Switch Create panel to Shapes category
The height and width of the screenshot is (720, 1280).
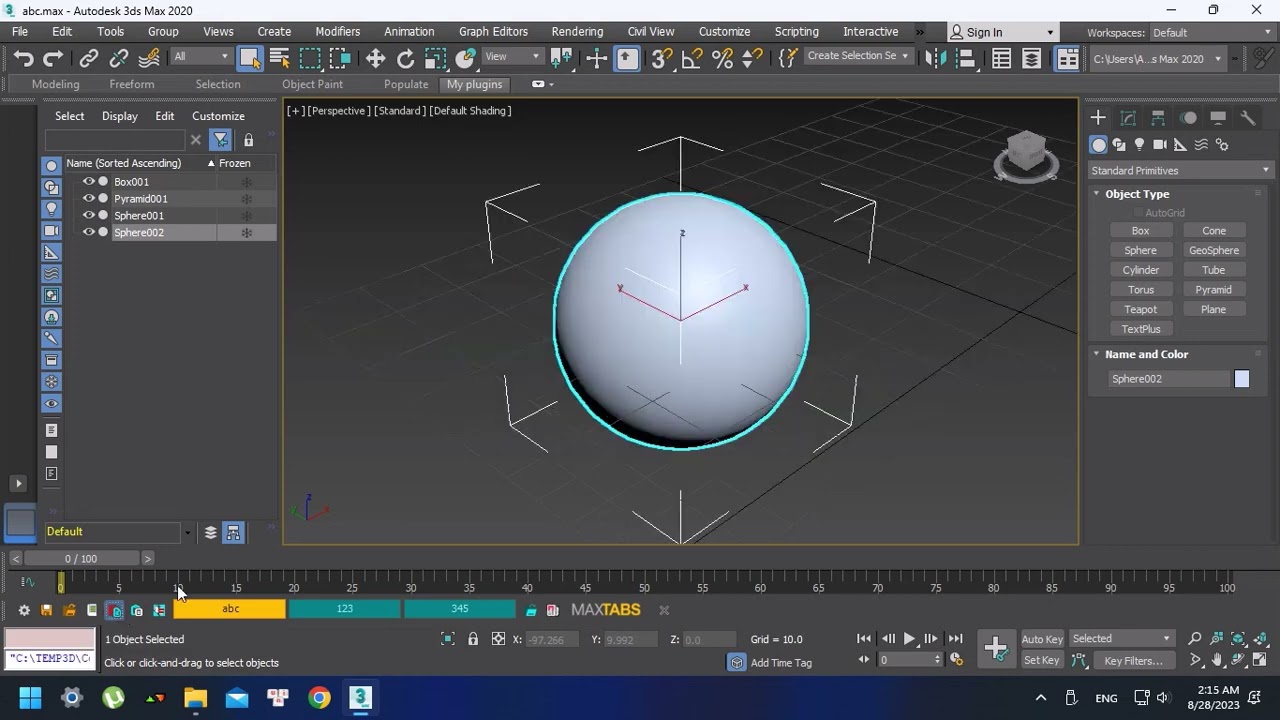(1119, 145)
